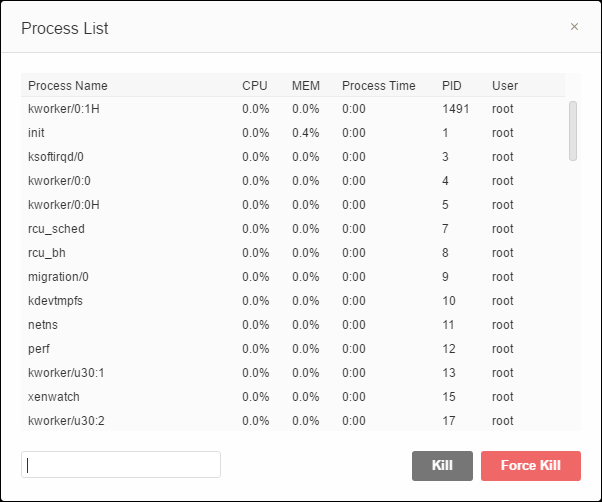Click the text input field beside Kill
The height and width of the screenshot is (502, 602).
(121, 465)
